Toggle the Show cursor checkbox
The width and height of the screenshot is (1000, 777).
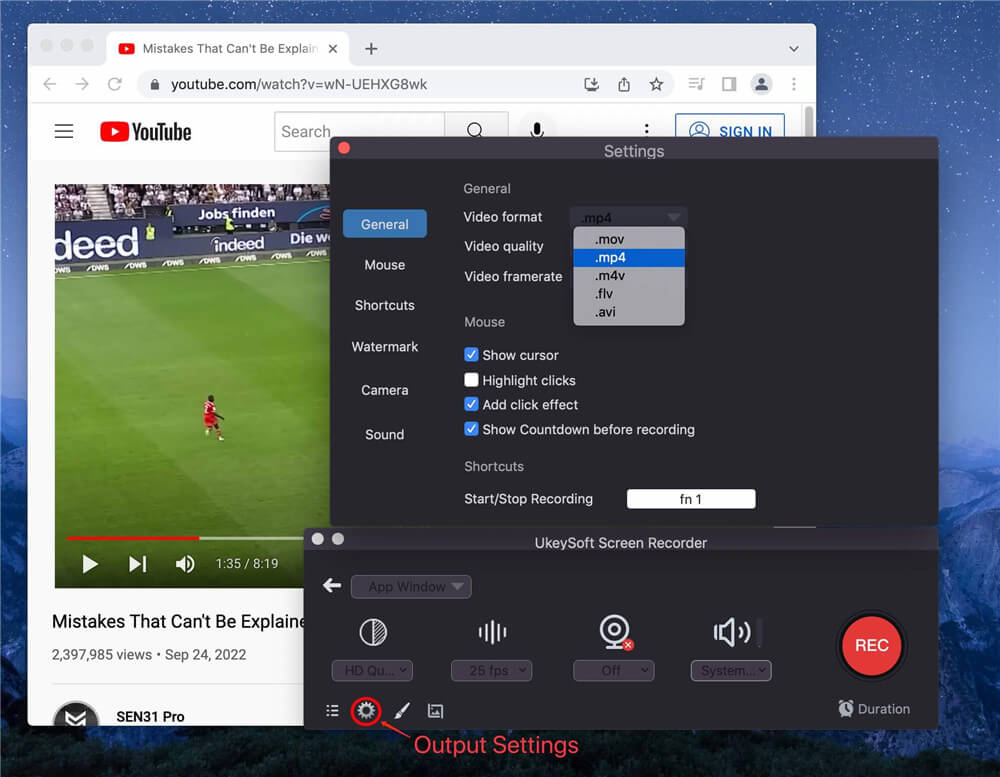471,355
